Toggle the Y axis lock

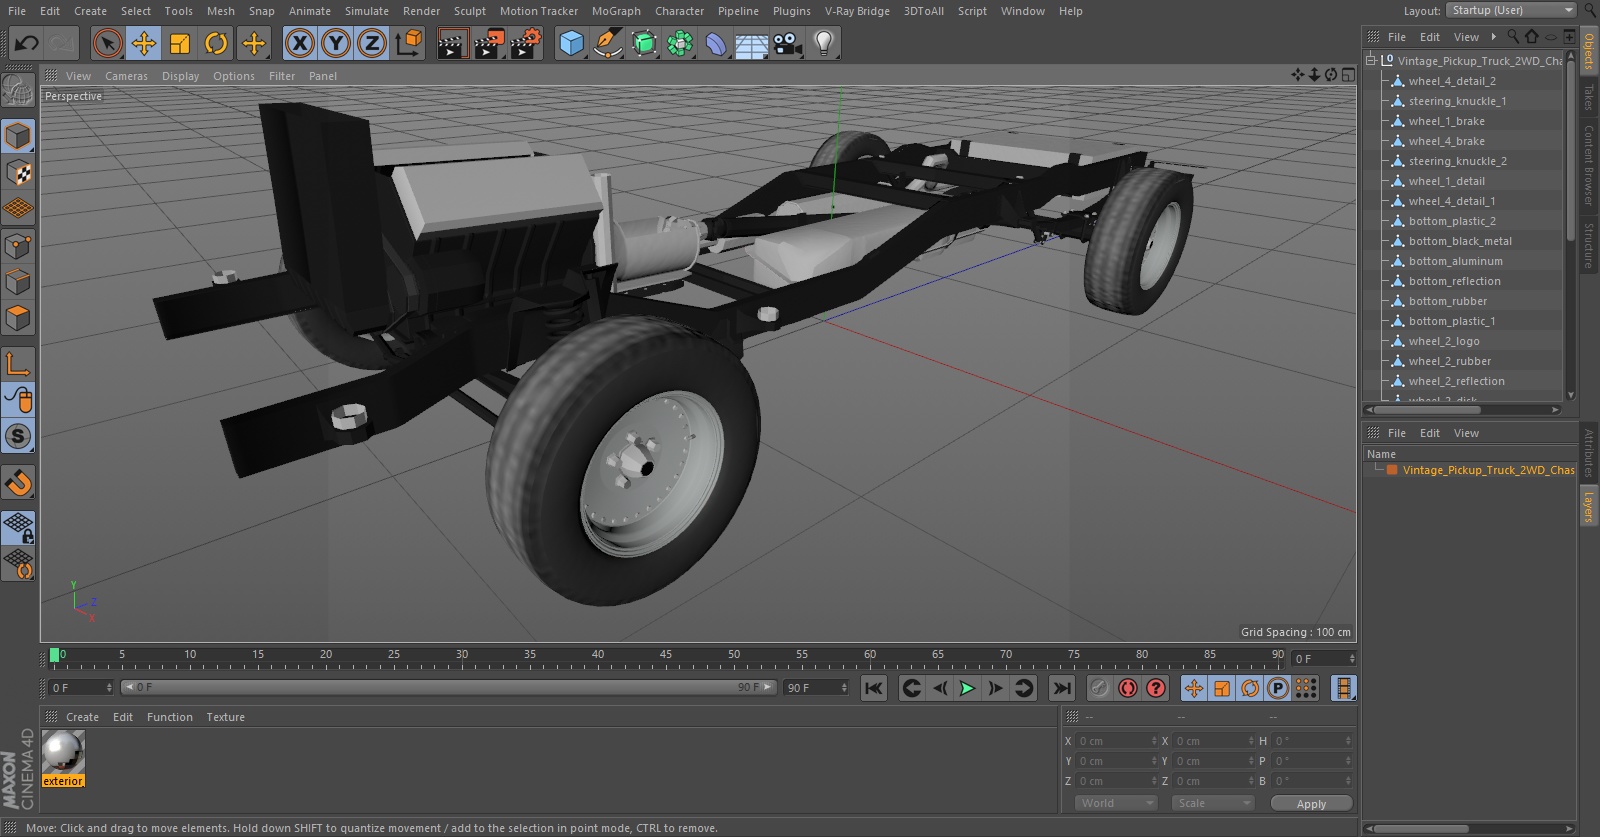point(336,43)
